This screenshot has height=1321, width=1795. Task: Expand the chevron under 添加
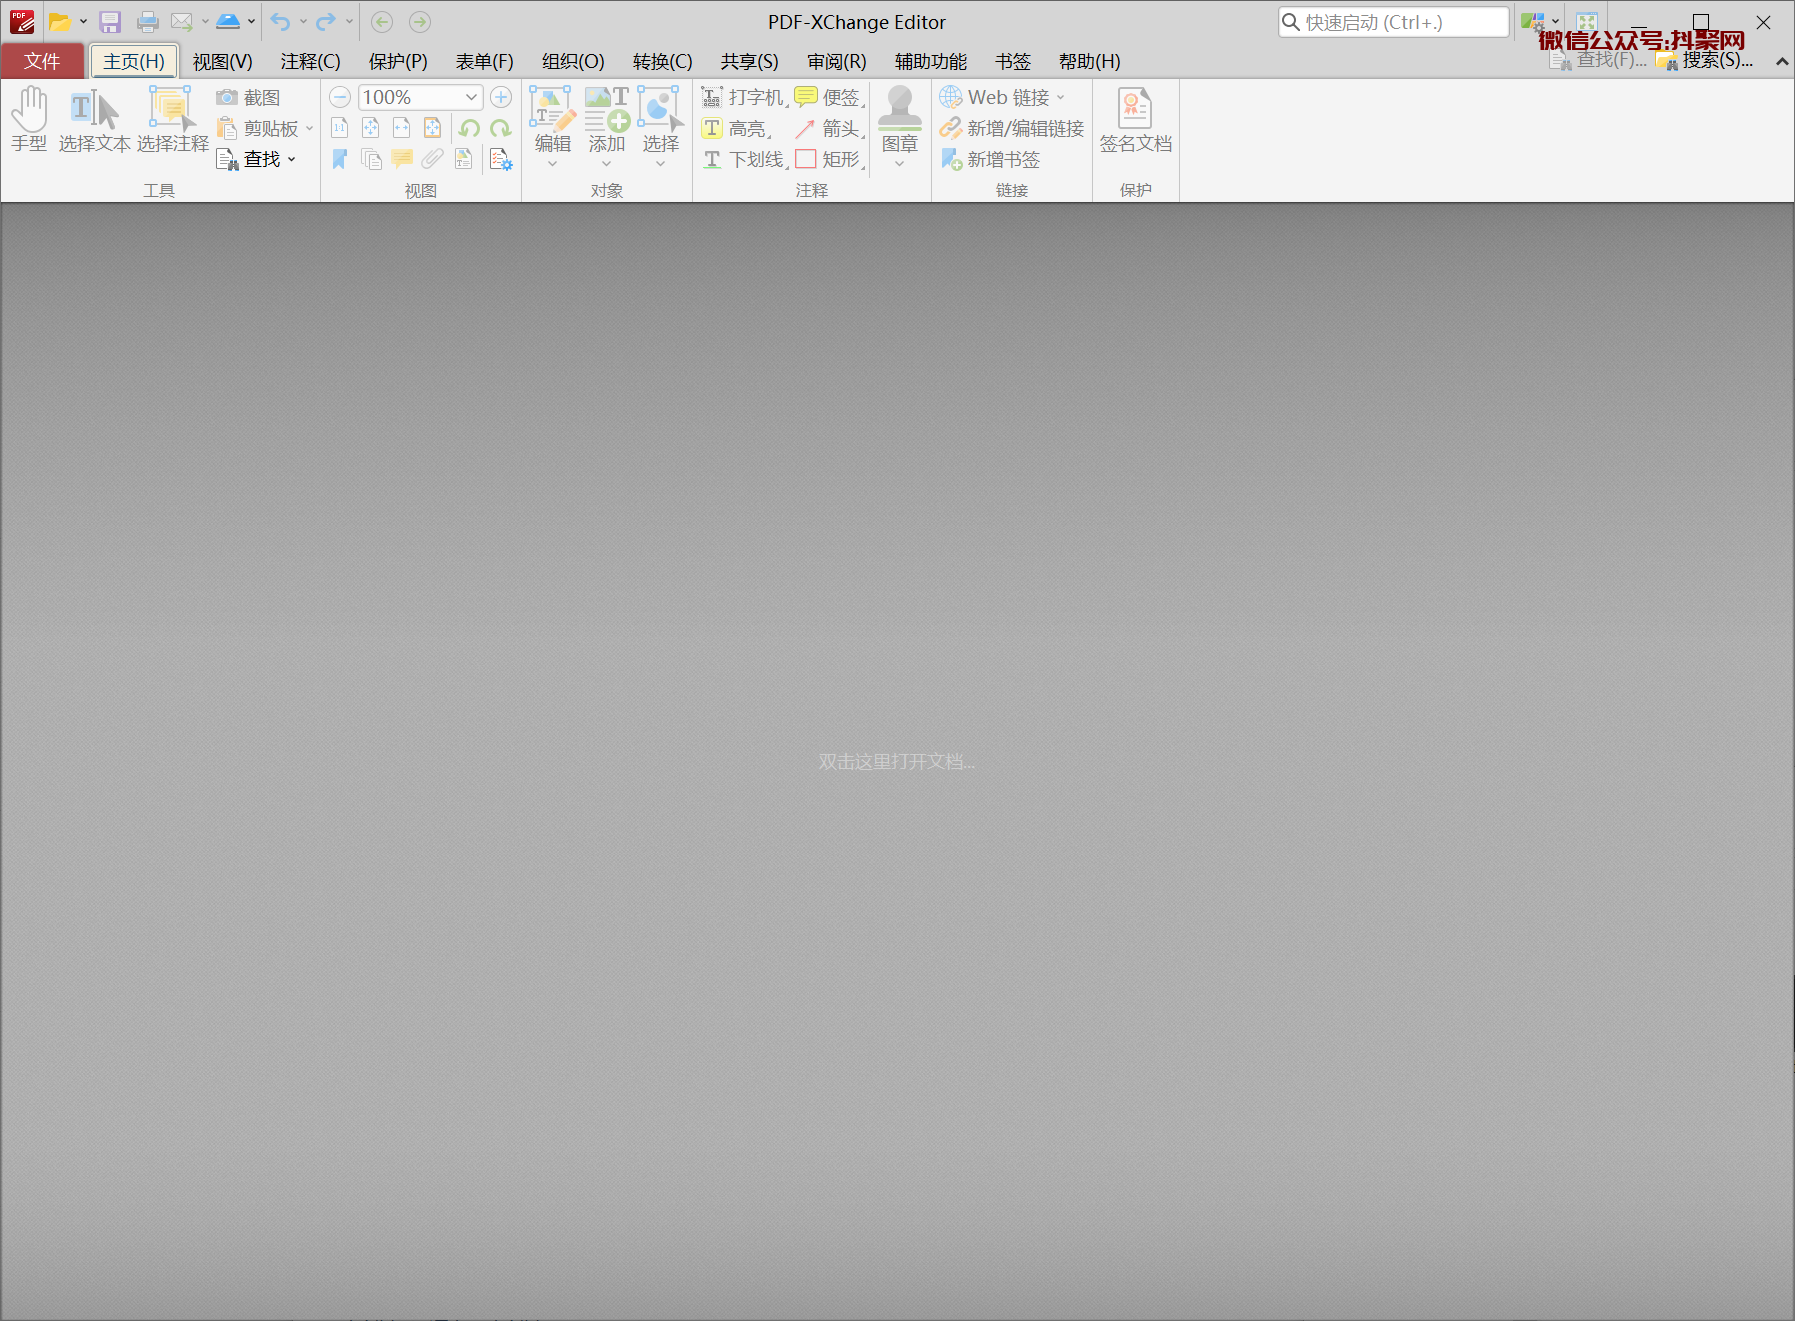tap(606, 164)
